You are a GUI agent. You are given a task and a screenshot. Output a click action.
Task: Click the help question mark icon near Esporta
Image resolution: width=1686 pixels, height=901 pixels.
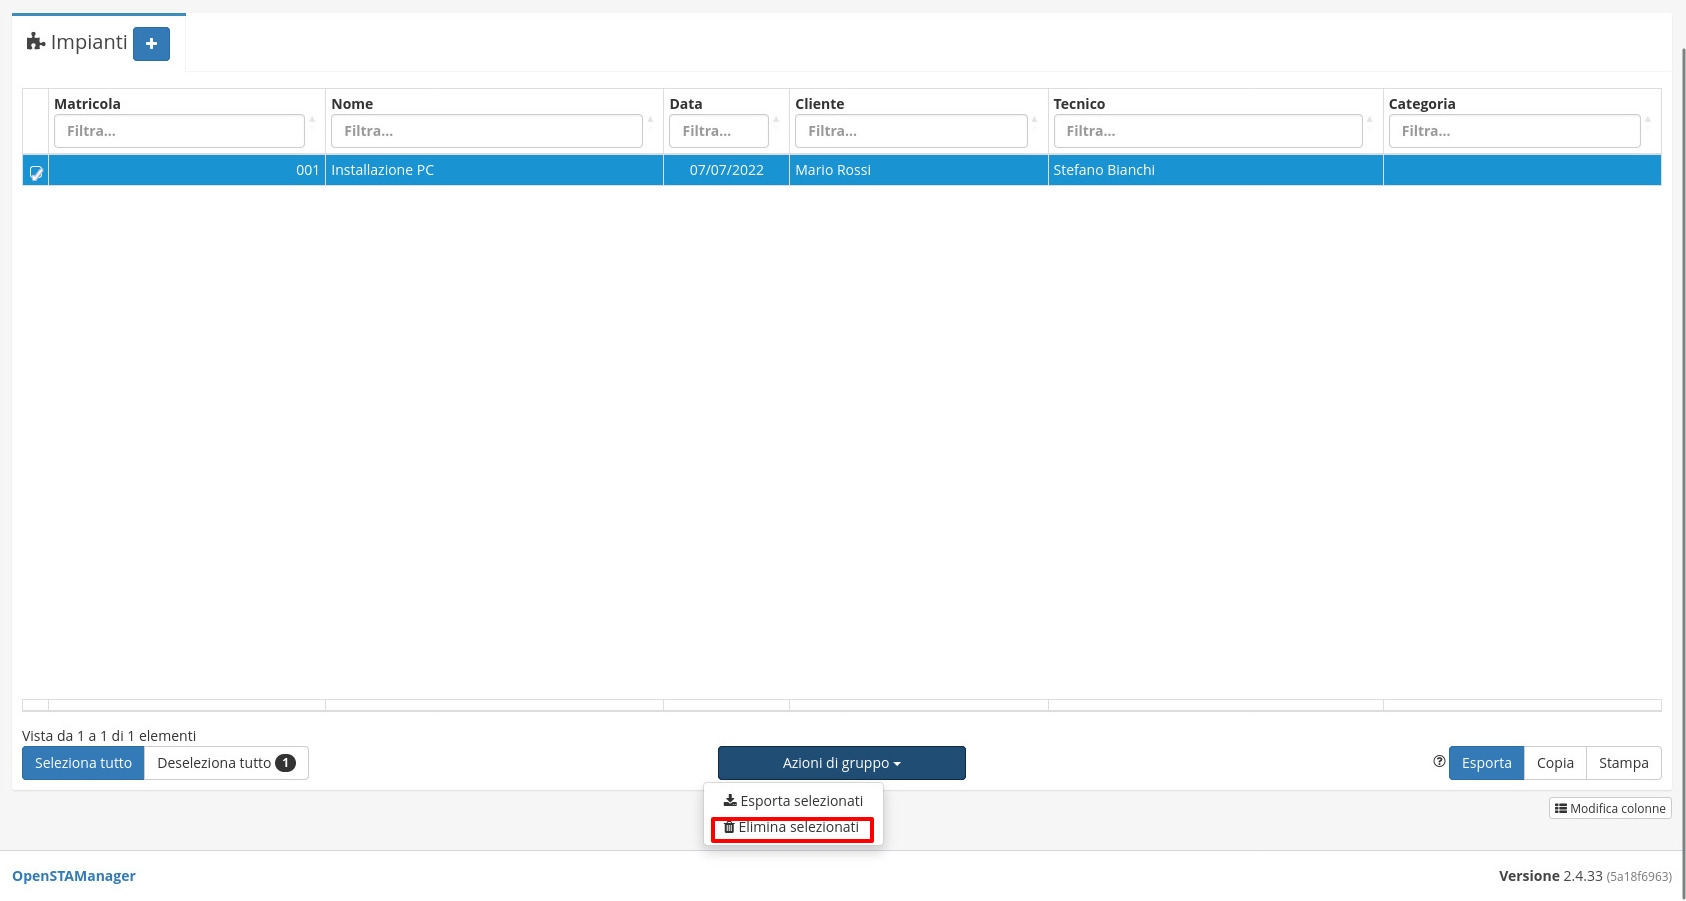tap(1439, 762)
